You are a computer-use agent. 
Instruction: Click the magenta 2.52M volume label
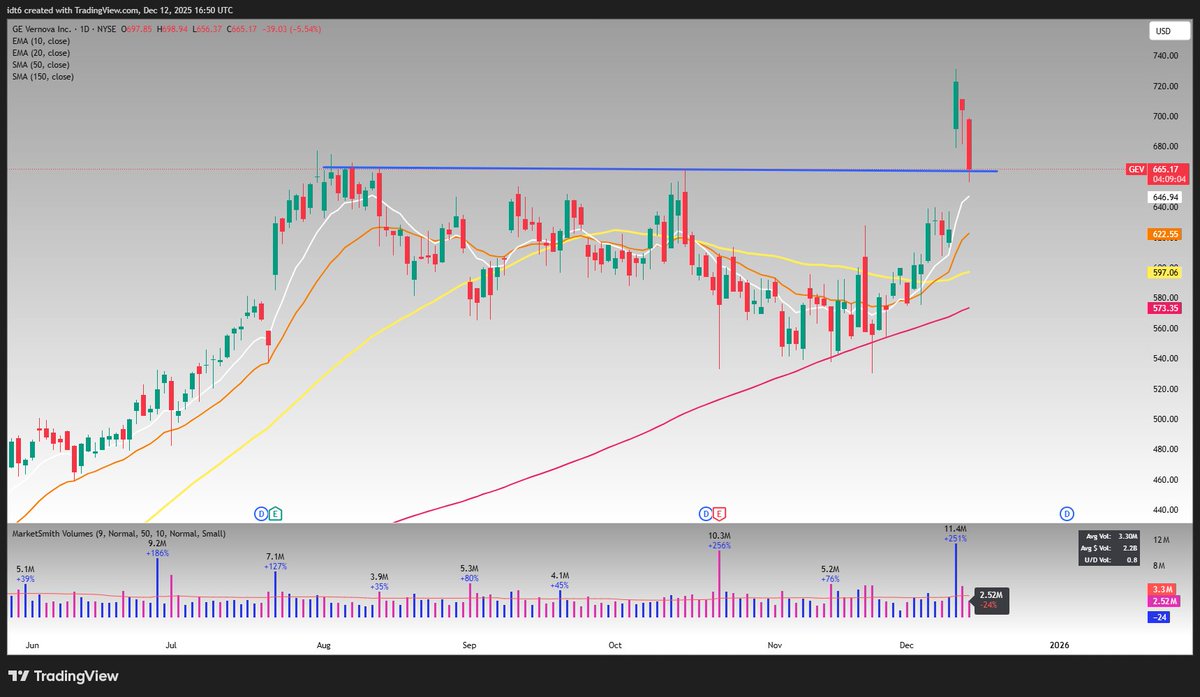[x=1162, y=600]
